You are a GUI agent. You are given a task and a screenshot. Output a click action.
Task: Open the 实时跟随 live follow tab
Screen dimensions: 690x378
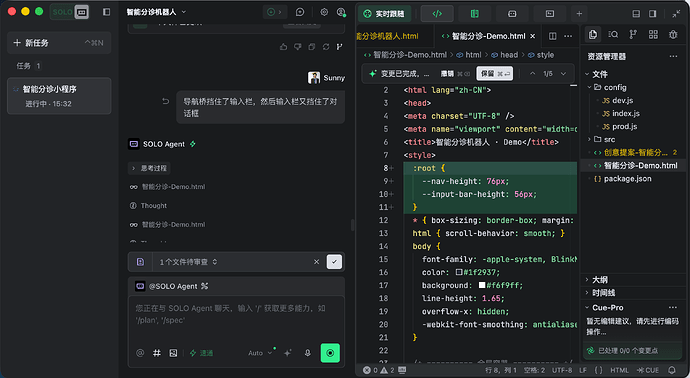385,14
